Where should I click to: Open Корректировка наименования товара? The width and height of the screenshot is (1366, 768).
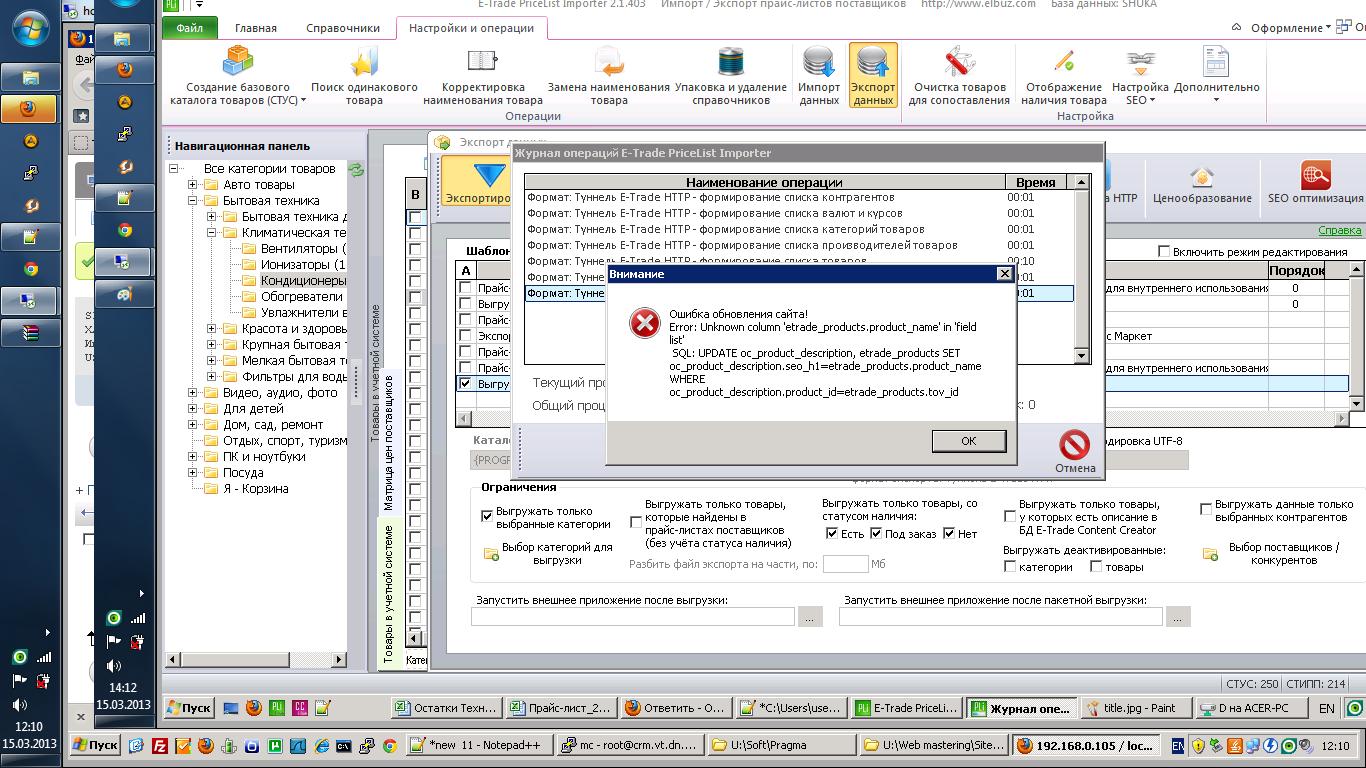tap(482, 76)
